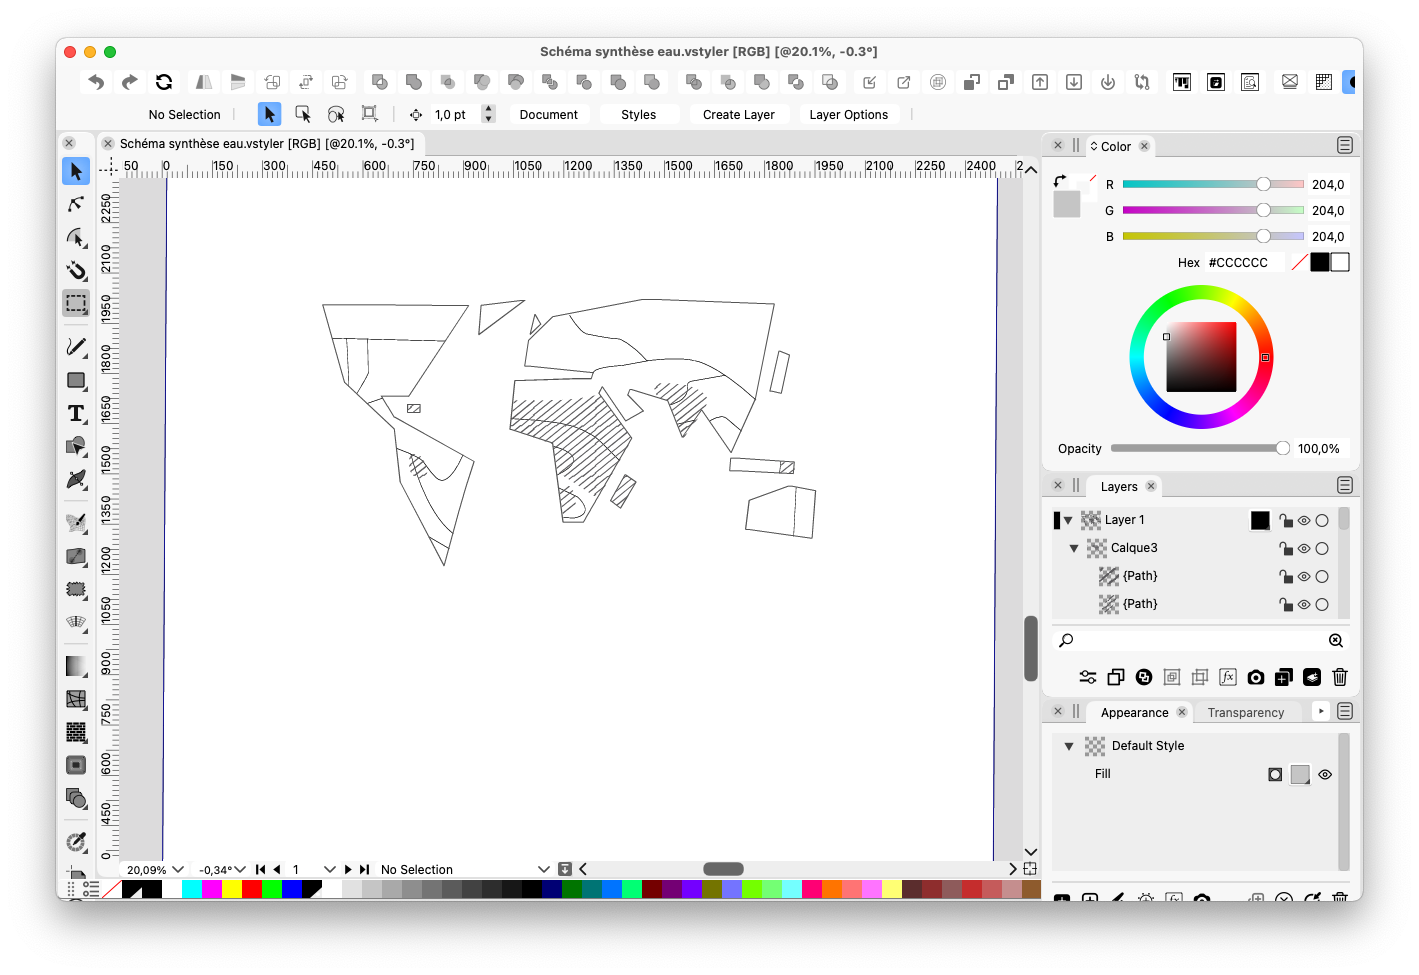Click the red swatch in color palette
Image resolution: width=1419 pixels, height=975 pixels.
(x=252, y=889)
